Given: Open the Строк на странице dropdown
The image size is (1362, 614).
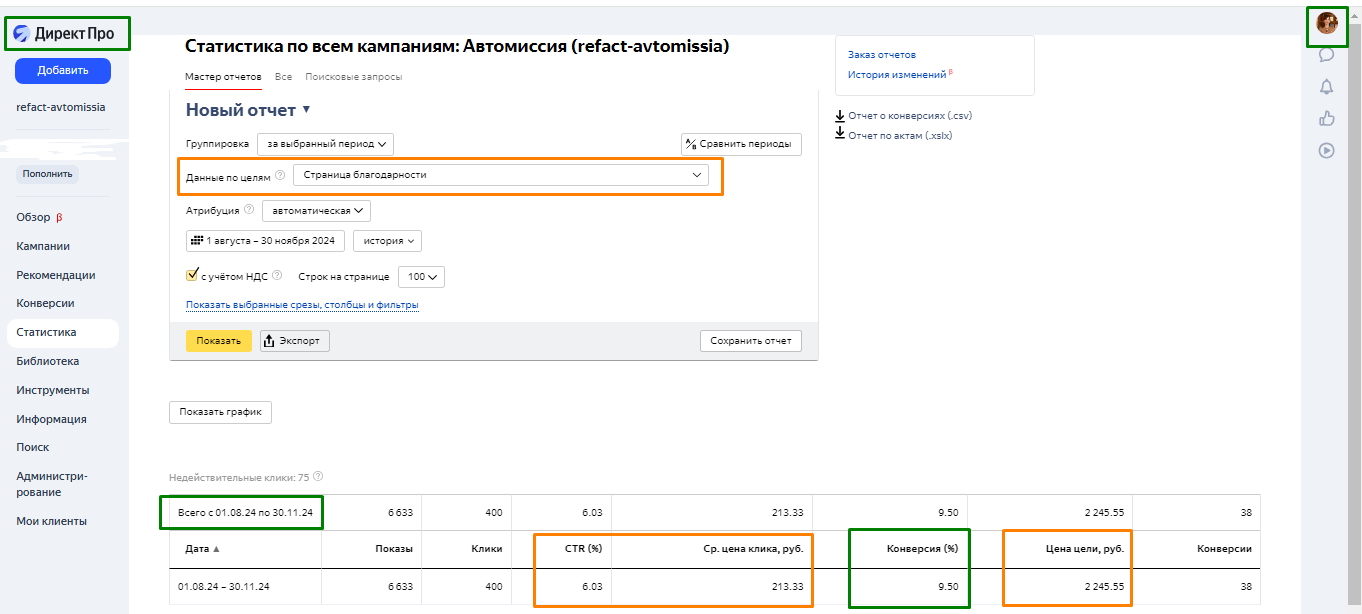Looking at the screenshot, I should pyautogui.click(x=421, y=277).
